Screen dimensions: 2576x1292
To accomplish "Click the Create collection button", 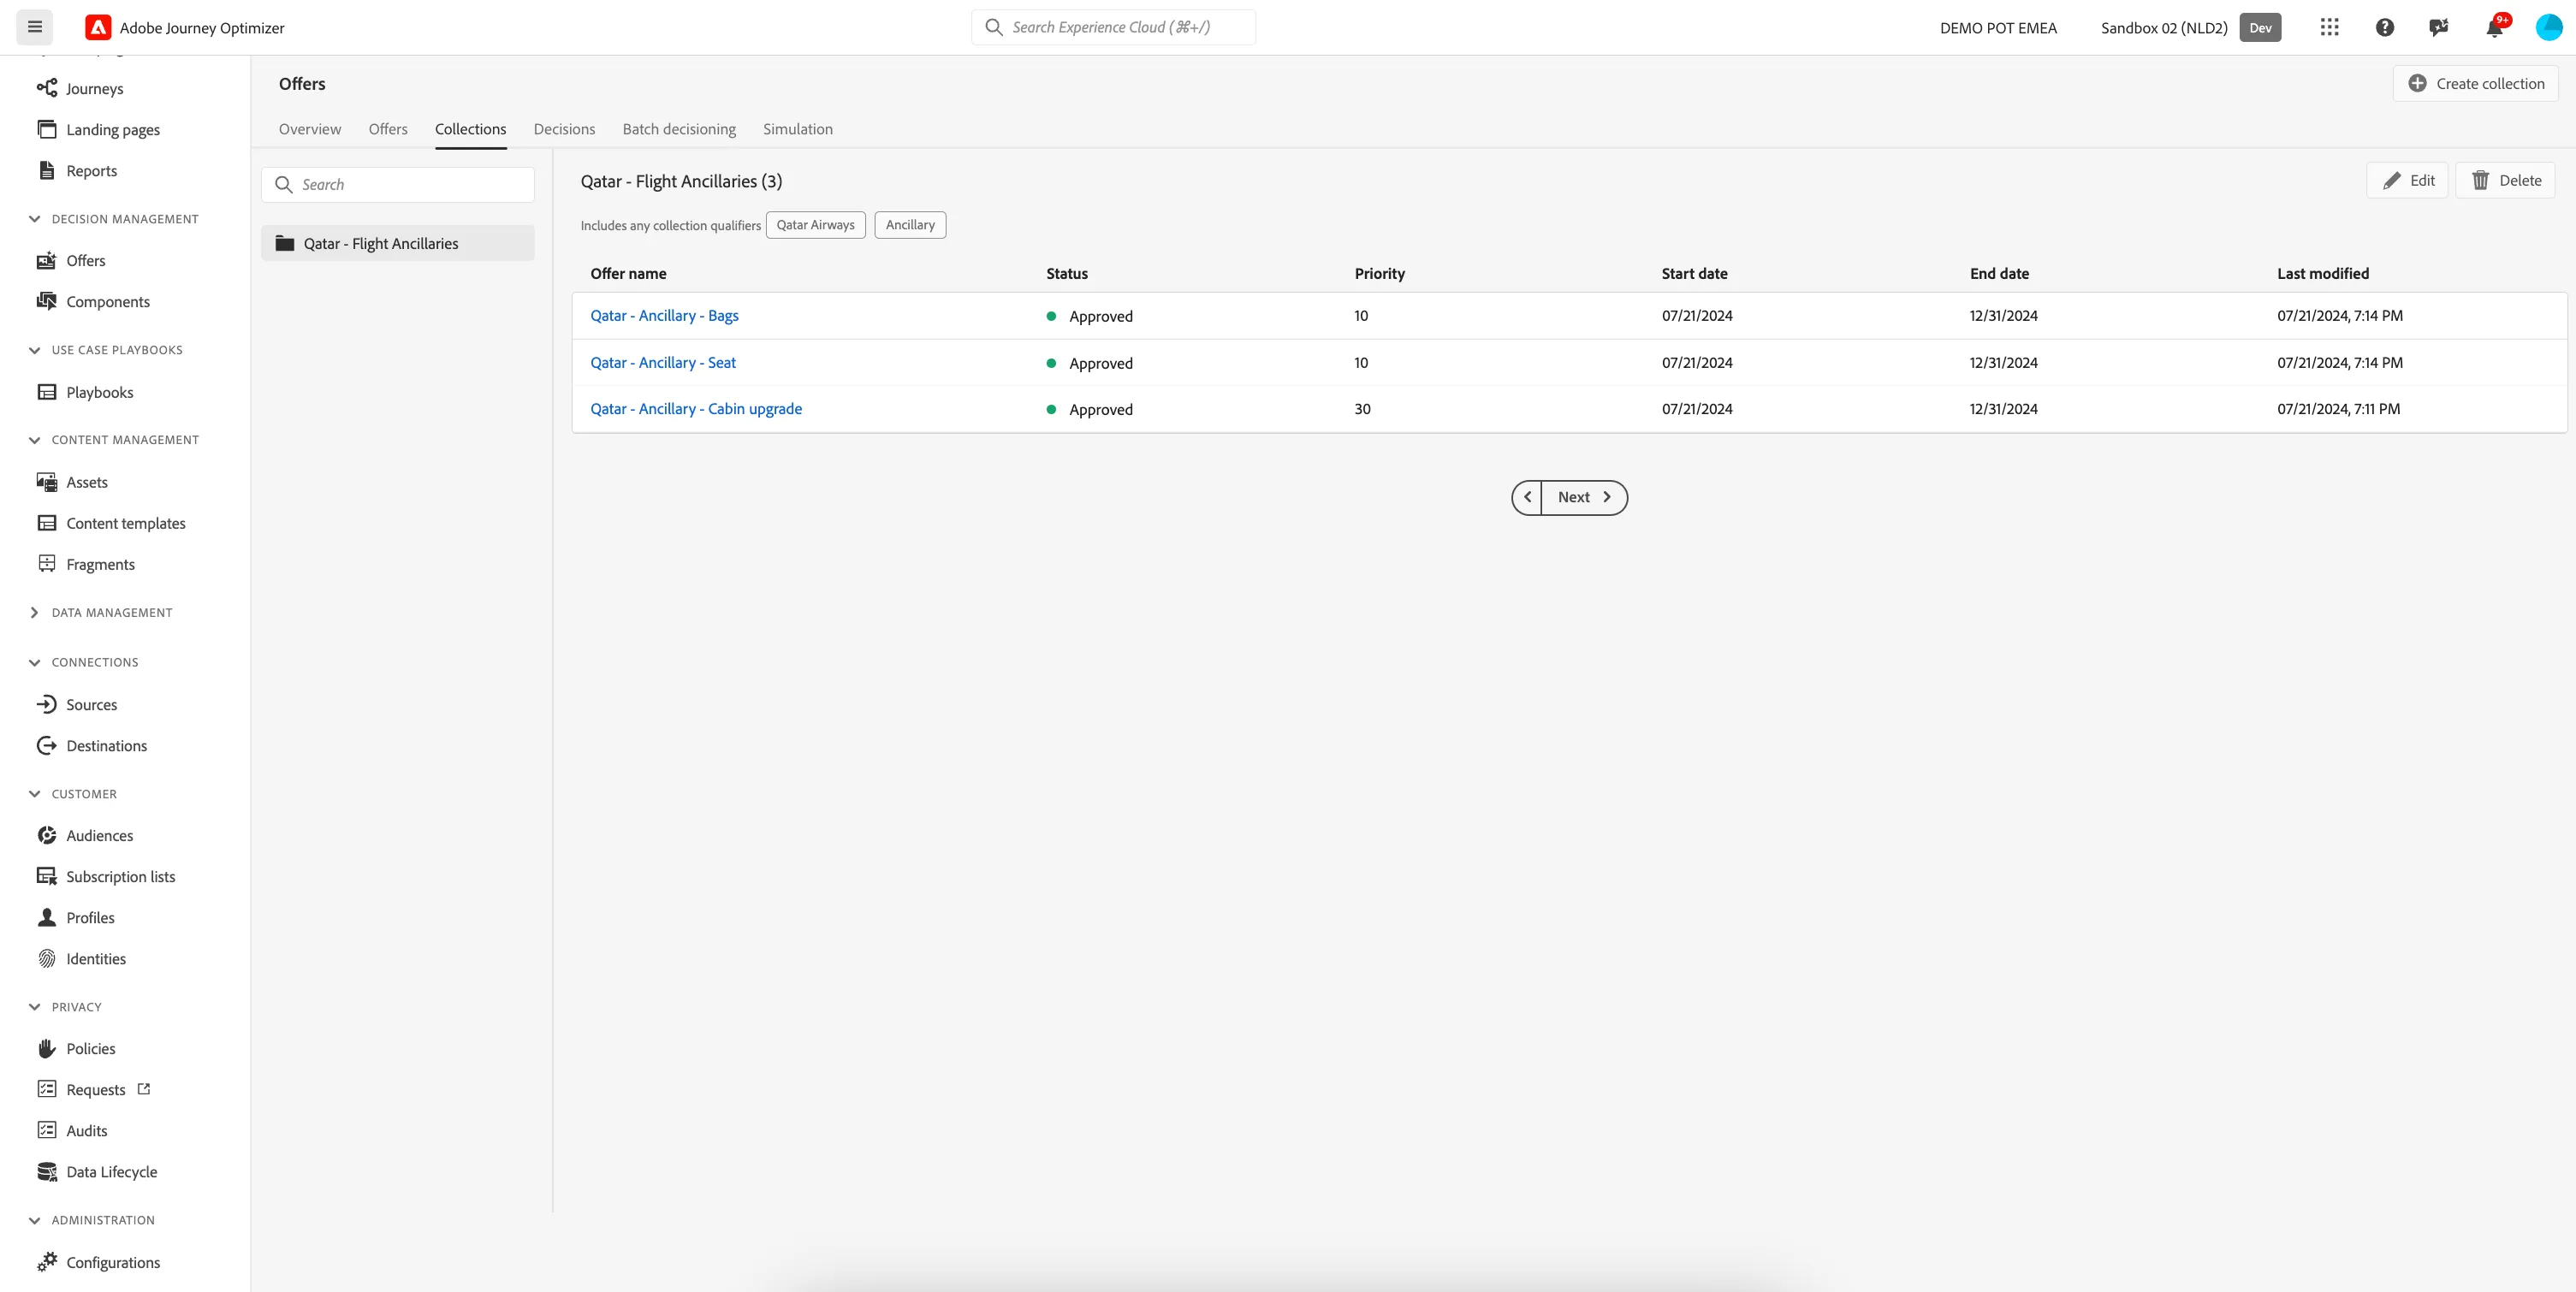I will coord(2476,83).
